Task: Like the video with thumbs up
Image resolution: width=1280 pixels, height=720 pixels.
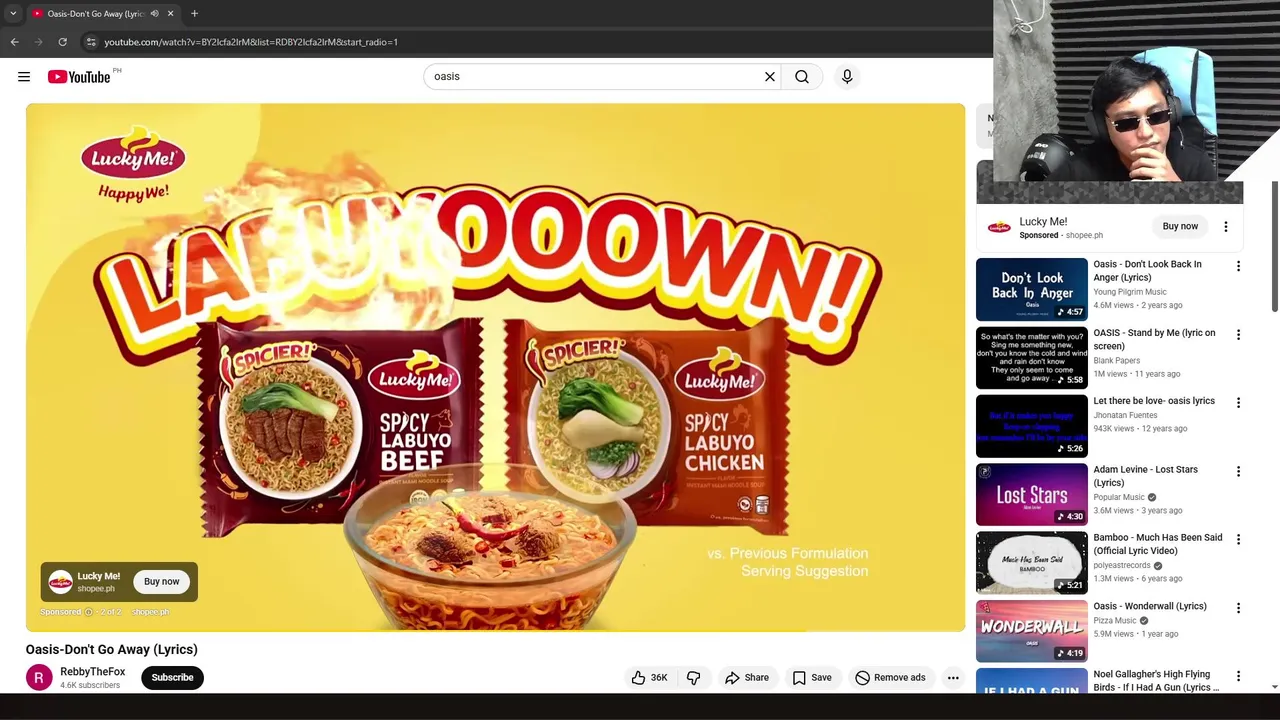Action: point(649,678)
